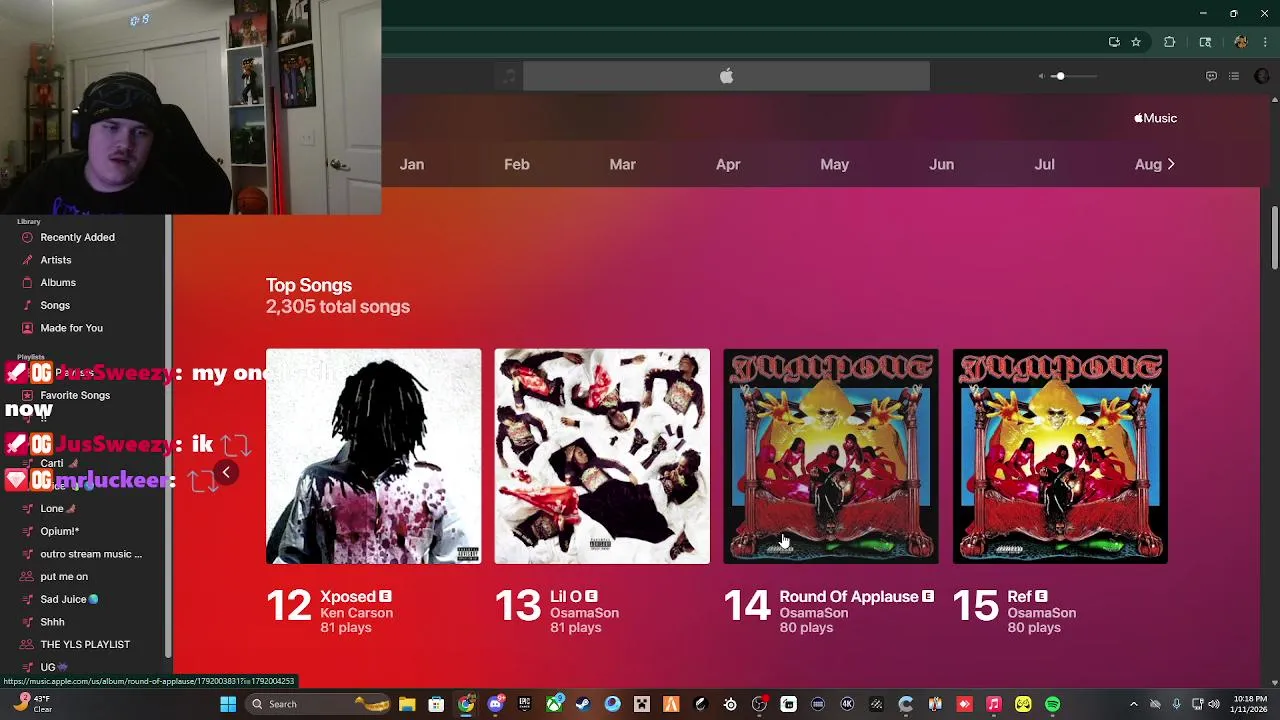Click the Xposed album artwork
The image size is (1280, 720).
(x=373, y=456)
